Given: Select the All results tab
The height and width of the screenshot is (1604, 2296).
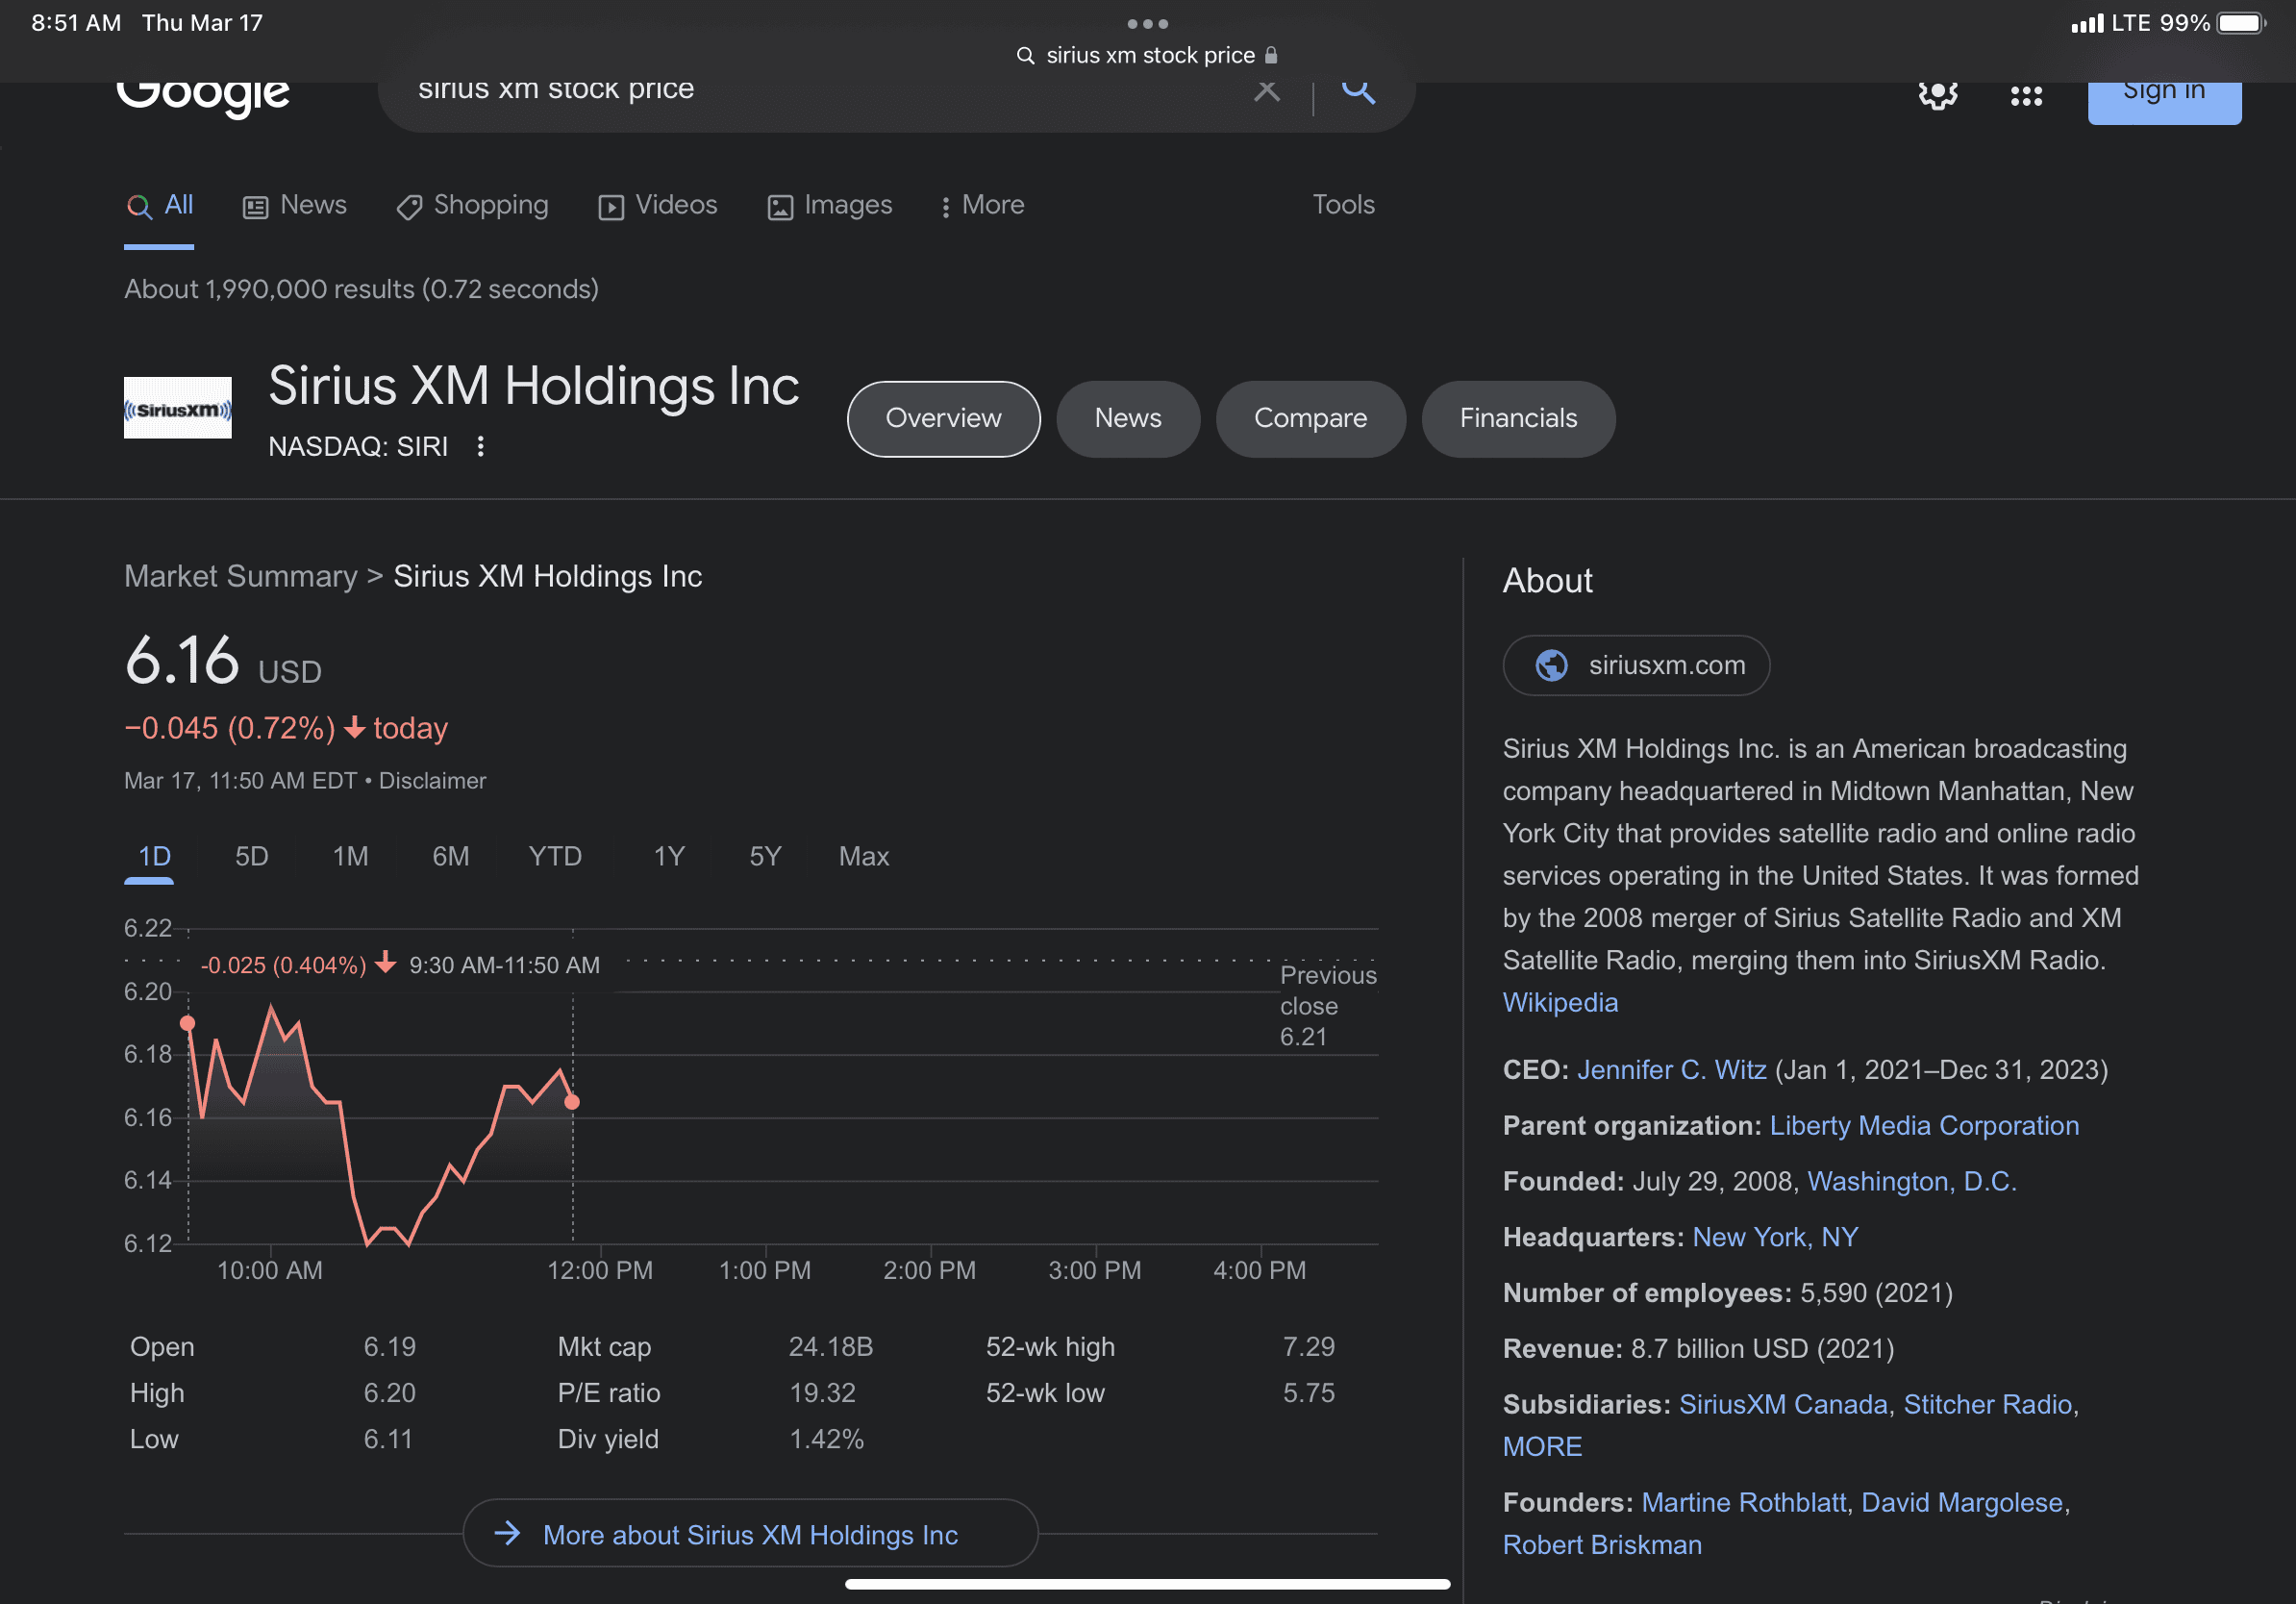Looking at the screenshot, I should (x=160, y=205).
